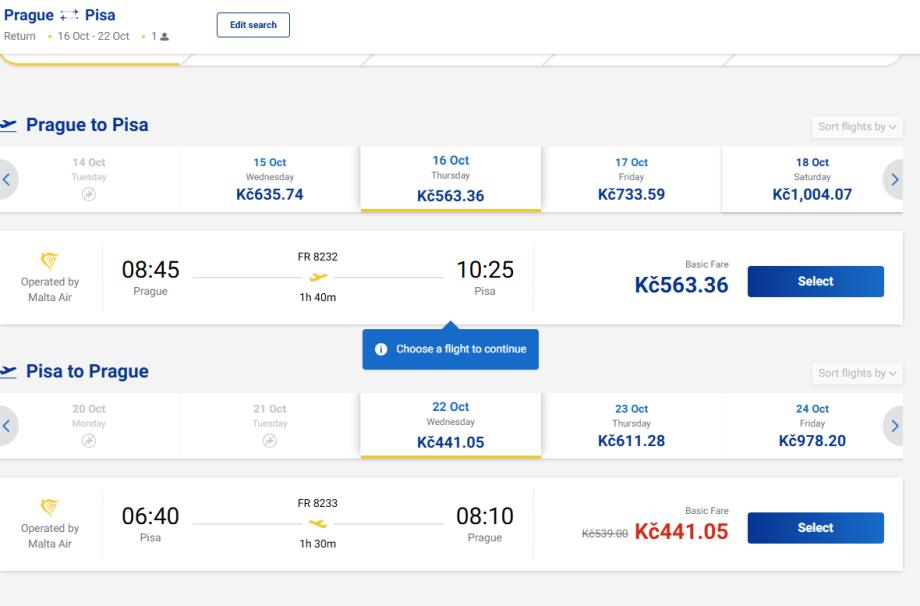Click the 16 Oct Thursday selected date tab

point(450,179)
